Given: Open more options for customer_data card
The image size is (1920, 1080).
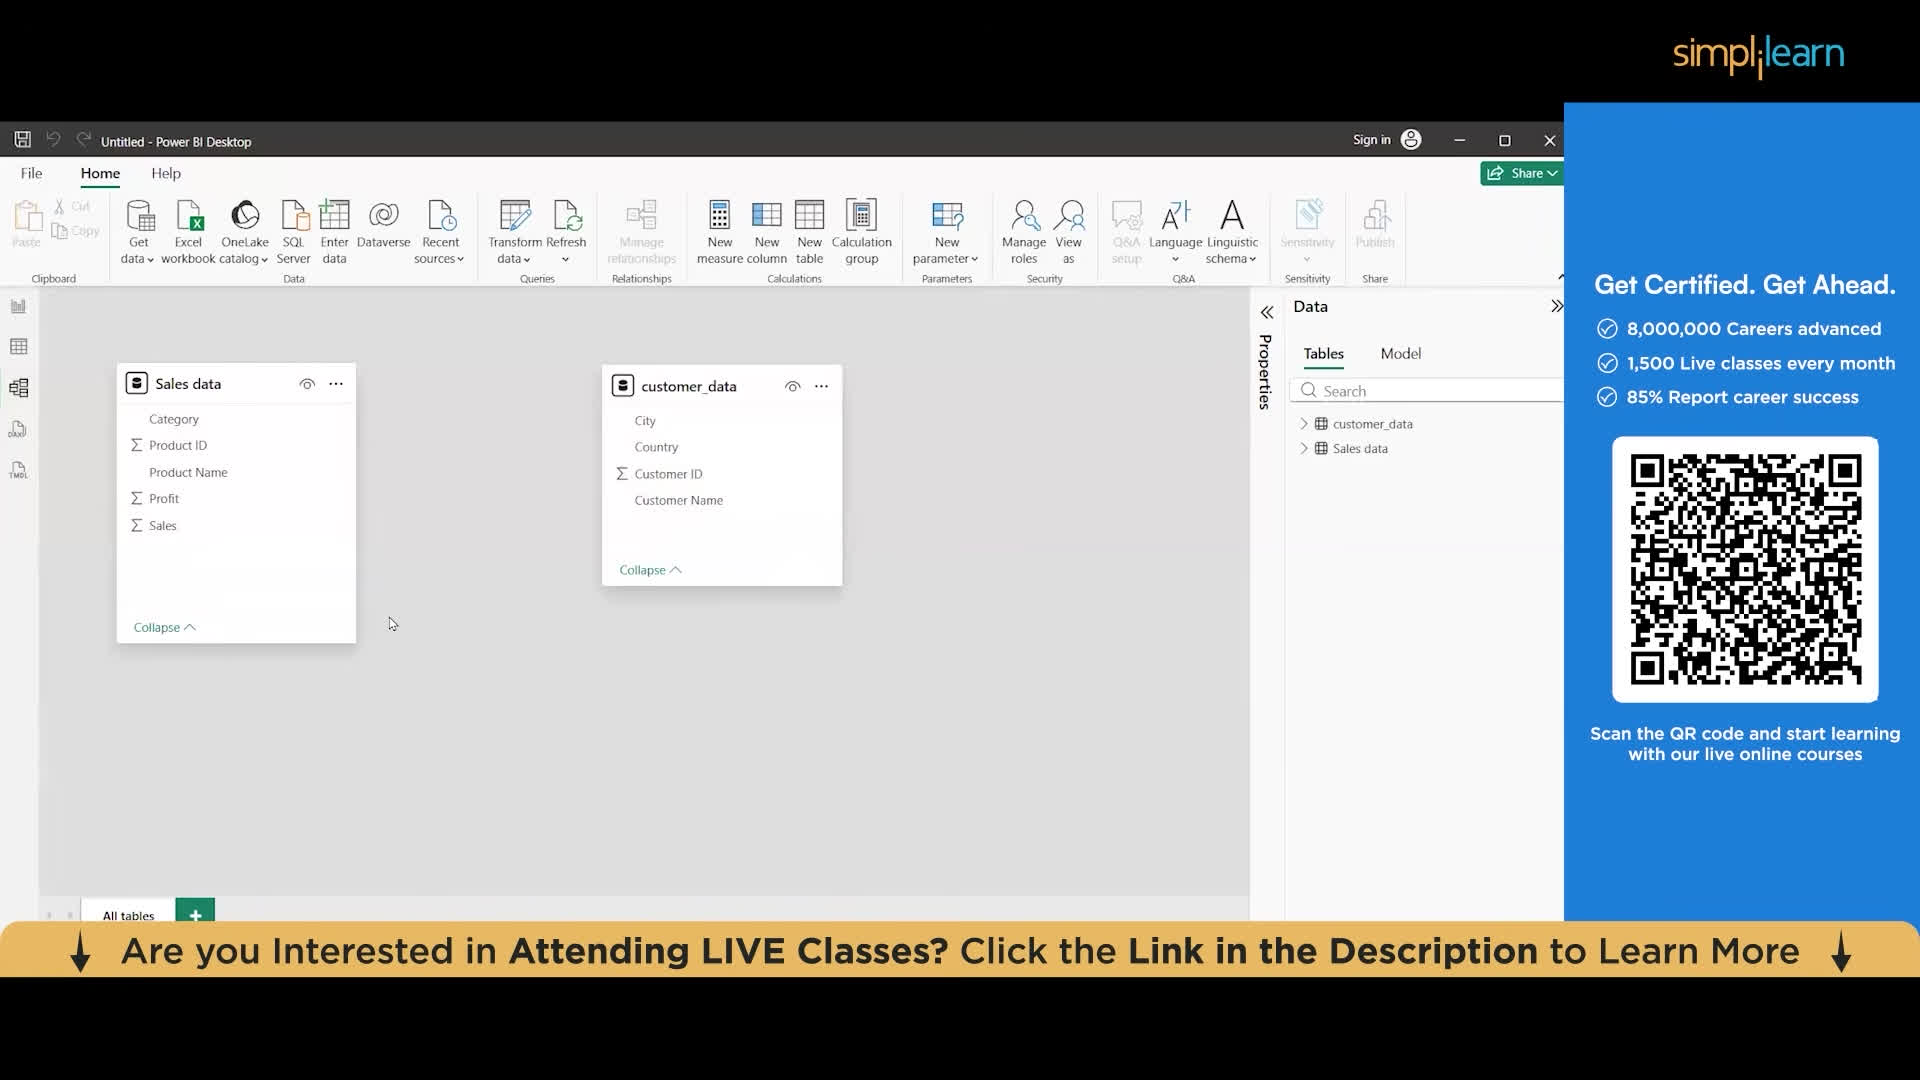Looking at the screenshot, I should [x=821, y=386].
